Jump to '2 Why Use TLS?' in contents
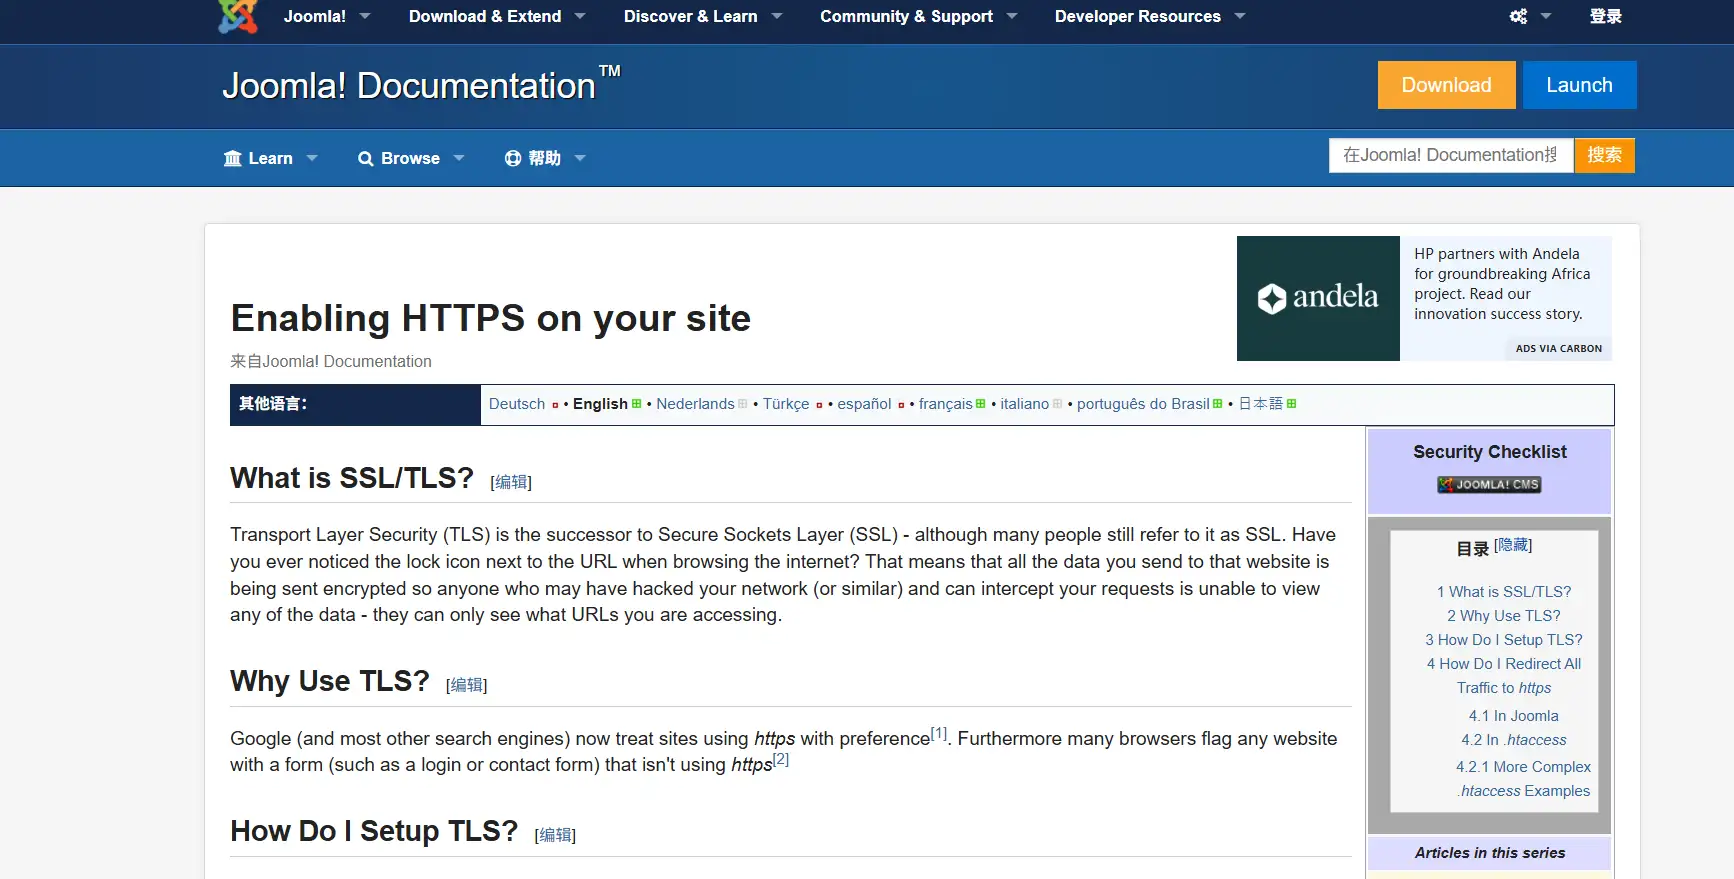The image size is (1734, 879). 1504,616
